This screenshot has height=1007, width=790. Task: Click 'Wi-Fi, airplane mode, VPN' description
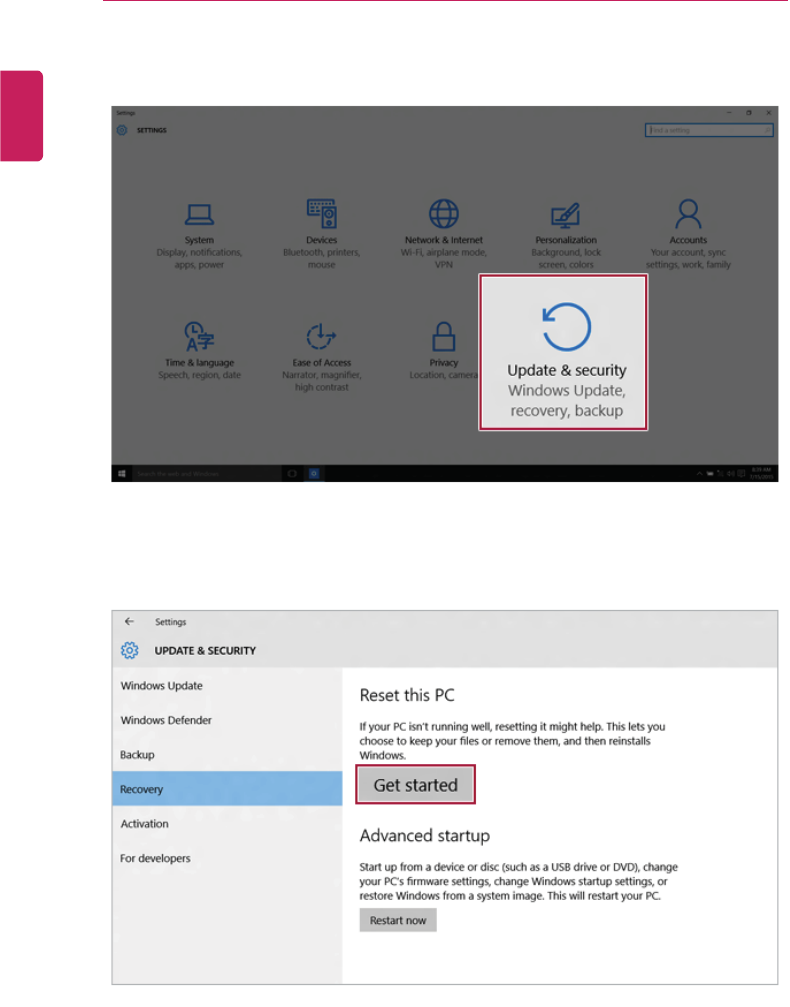pos(444,258)
